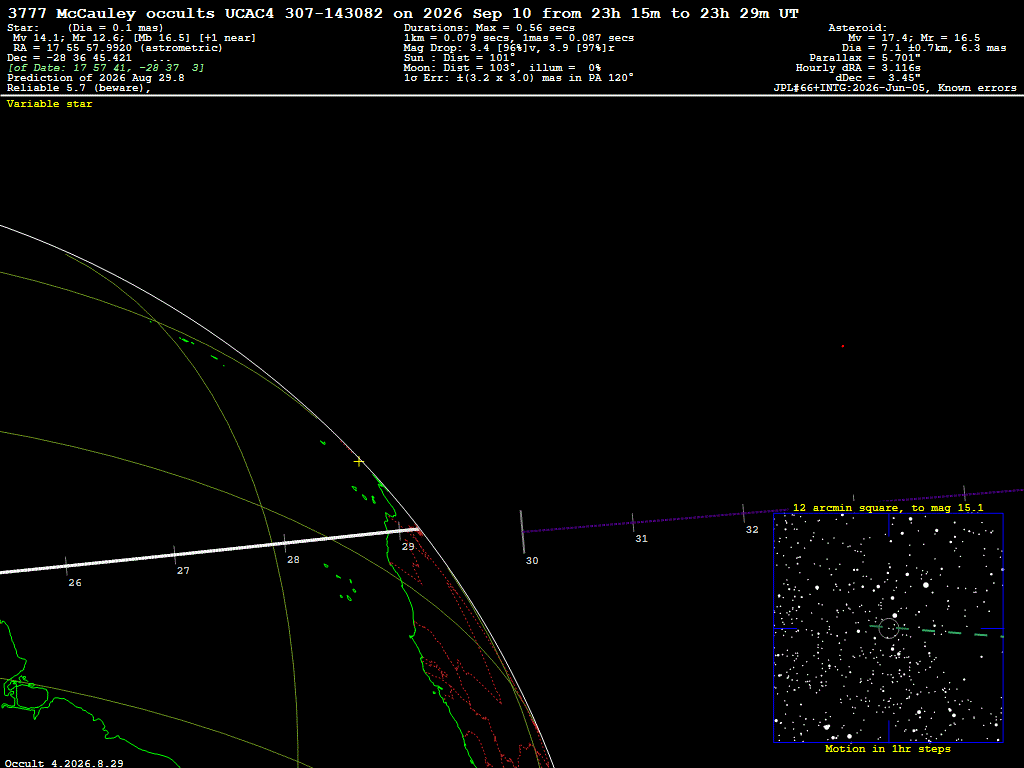Select the target star circle in the star chart
1024x768 pixels.
(x=888, y=628)
